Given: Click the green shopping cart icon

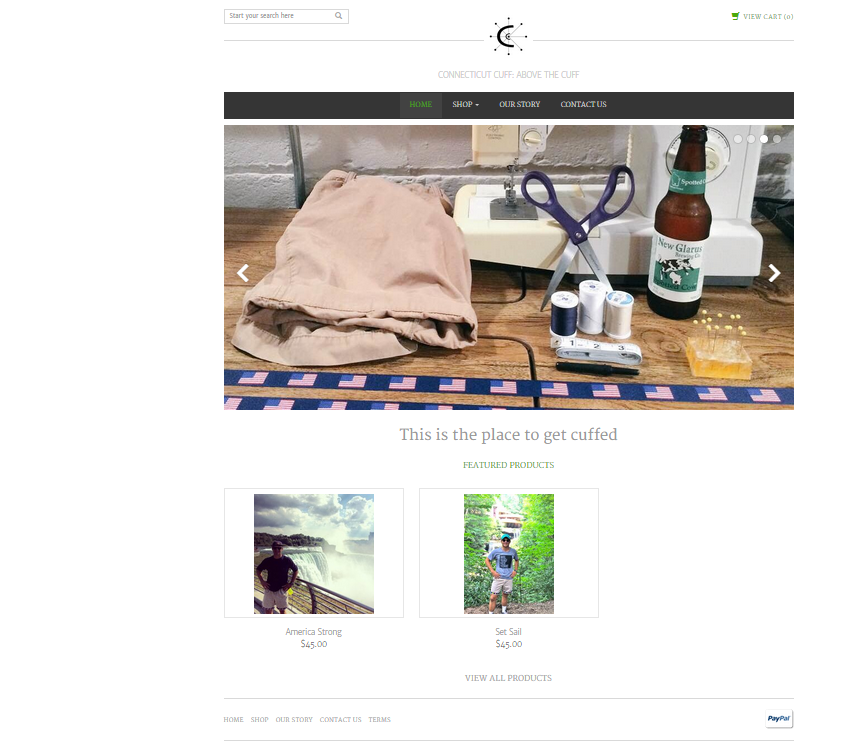Looking at the screenshot, I should tap(735, 16).
